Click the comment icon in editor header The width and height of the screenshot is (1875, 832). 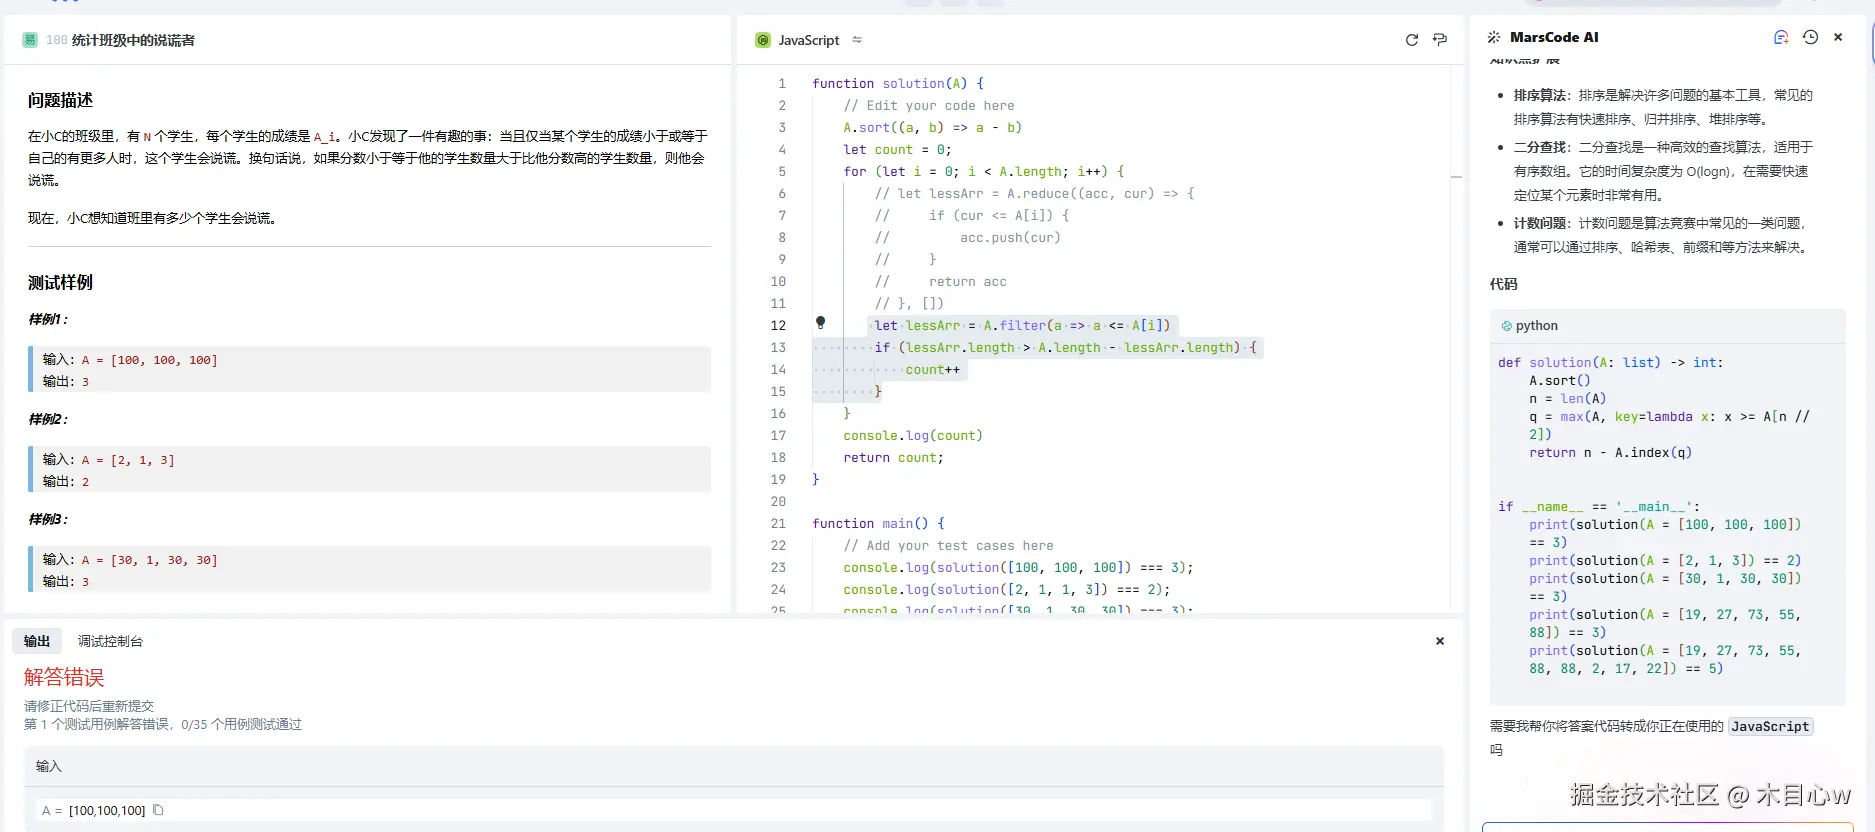point(1440,40)
